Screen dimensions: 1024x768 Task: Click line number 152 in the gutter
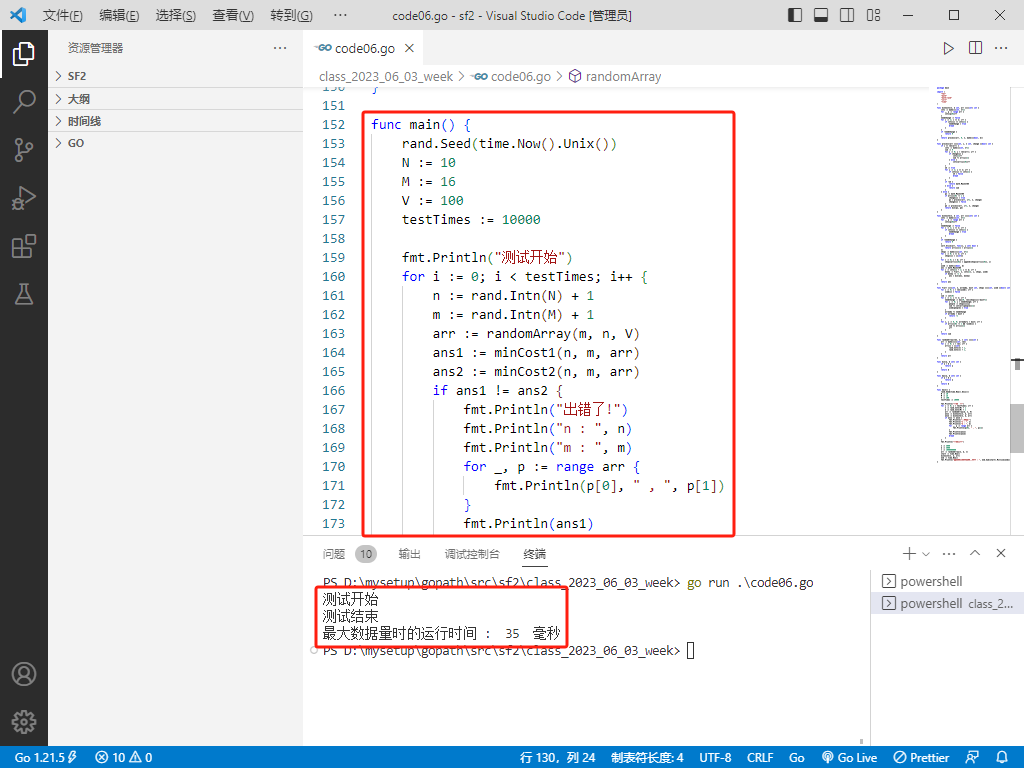(333, 124)
